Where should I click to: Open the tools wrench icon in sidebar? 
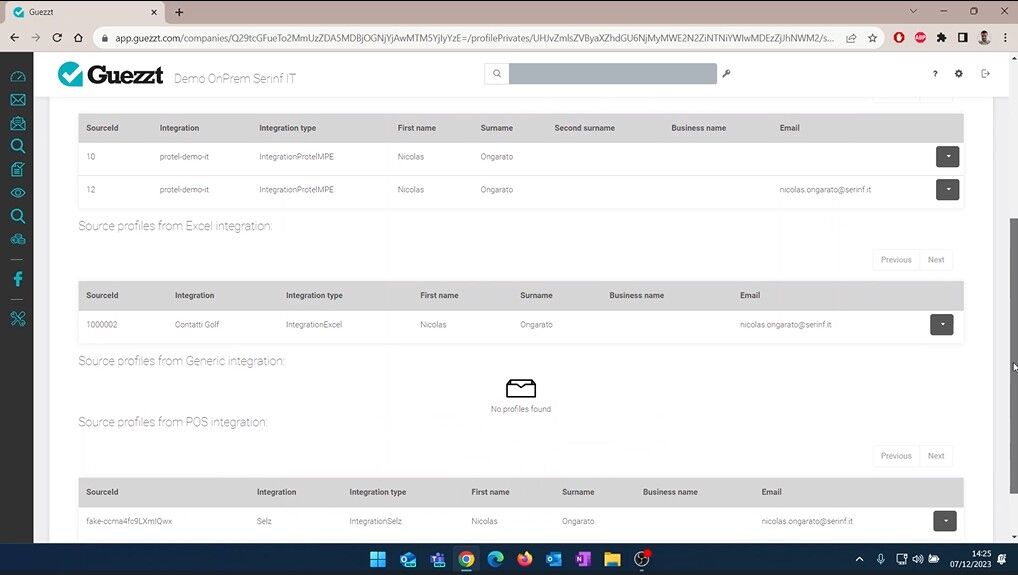coord(17,319)
